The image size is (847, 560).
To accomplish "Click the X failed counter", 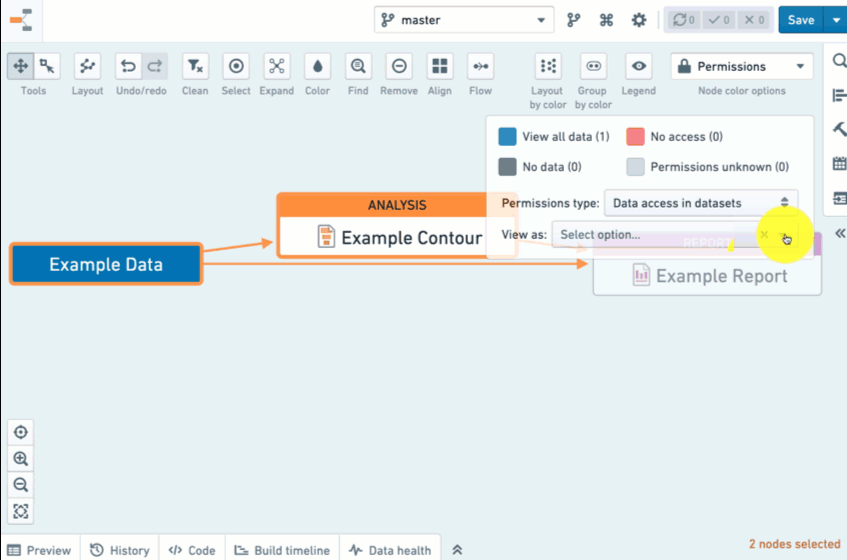I will [754, 20].
